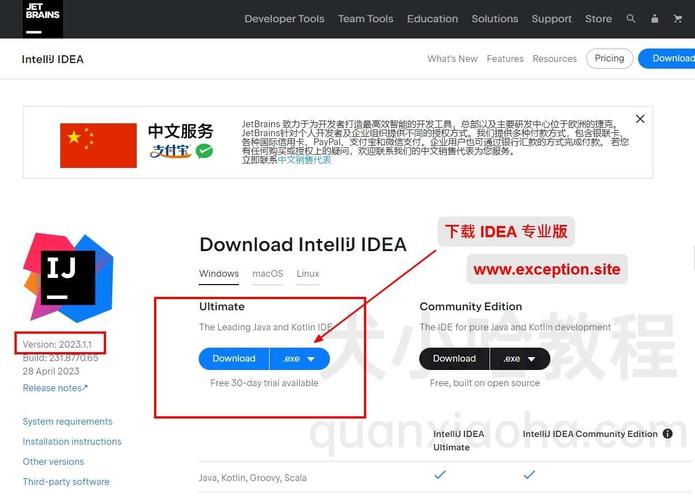Image resolution: width=695 pixels, height=500 pixels.
Task: Click the 'Version: 2023.1.1' text
Action: tap(57, 344)
